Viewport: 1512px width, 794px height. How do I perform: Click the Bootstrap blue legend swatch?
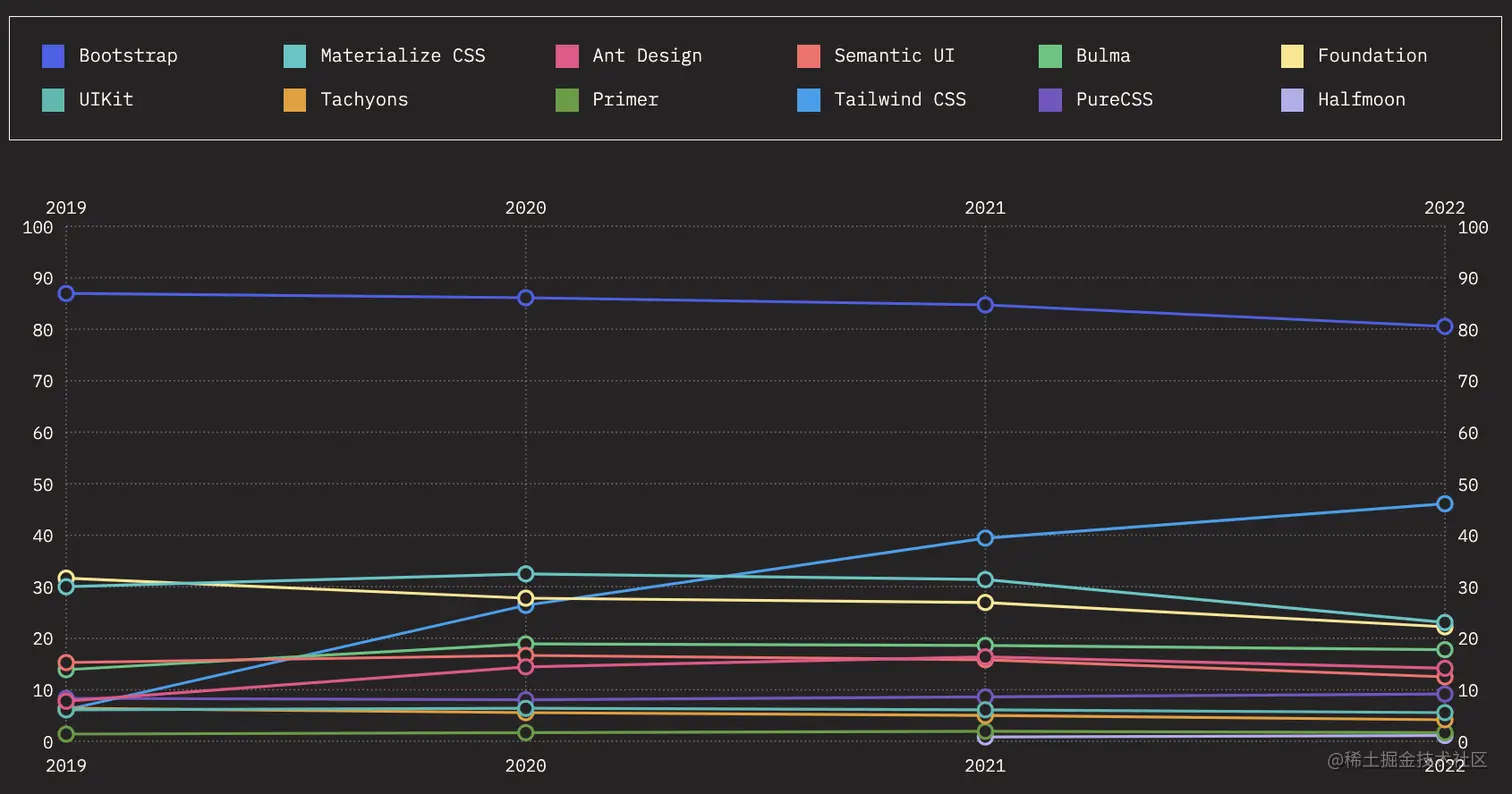click(x=53, y=56)
